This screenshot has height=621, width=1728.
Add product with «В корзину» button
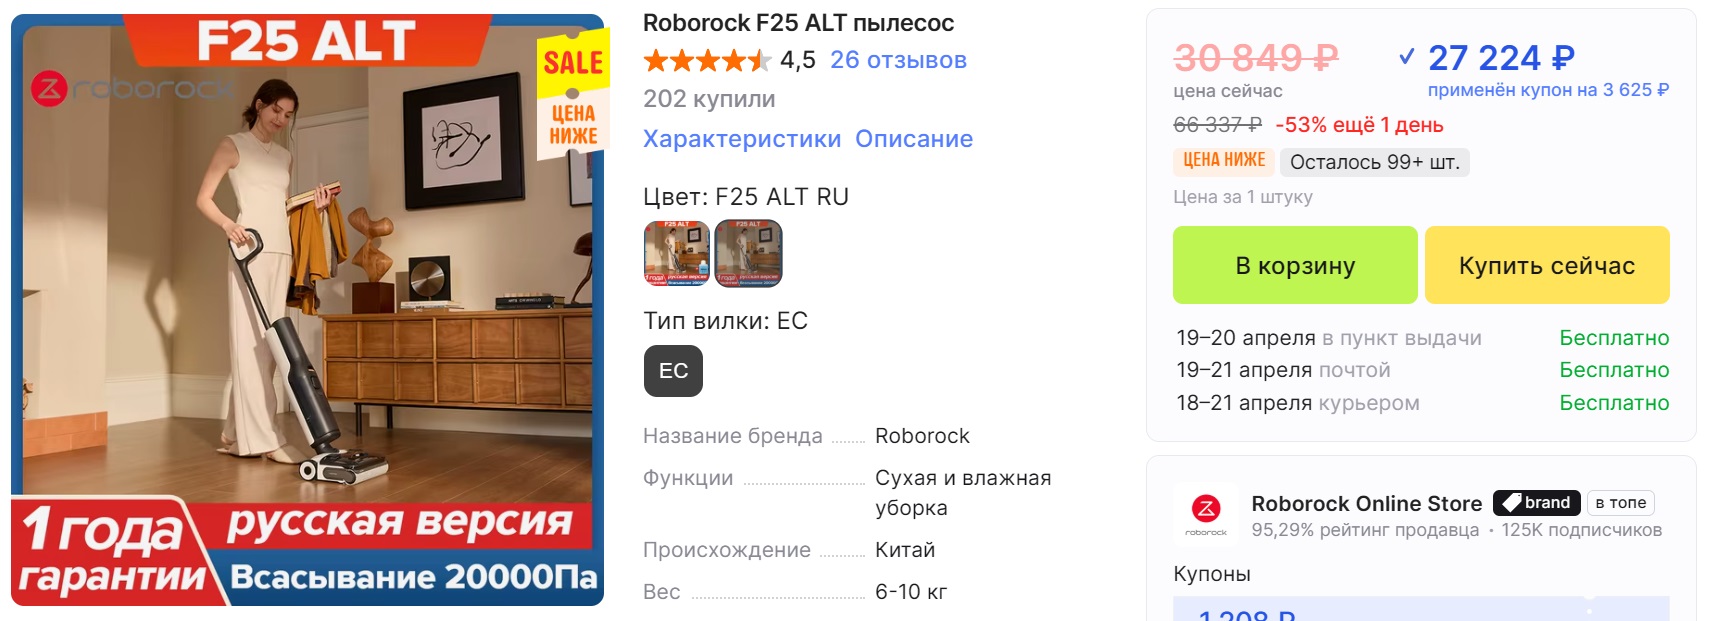1295,266
